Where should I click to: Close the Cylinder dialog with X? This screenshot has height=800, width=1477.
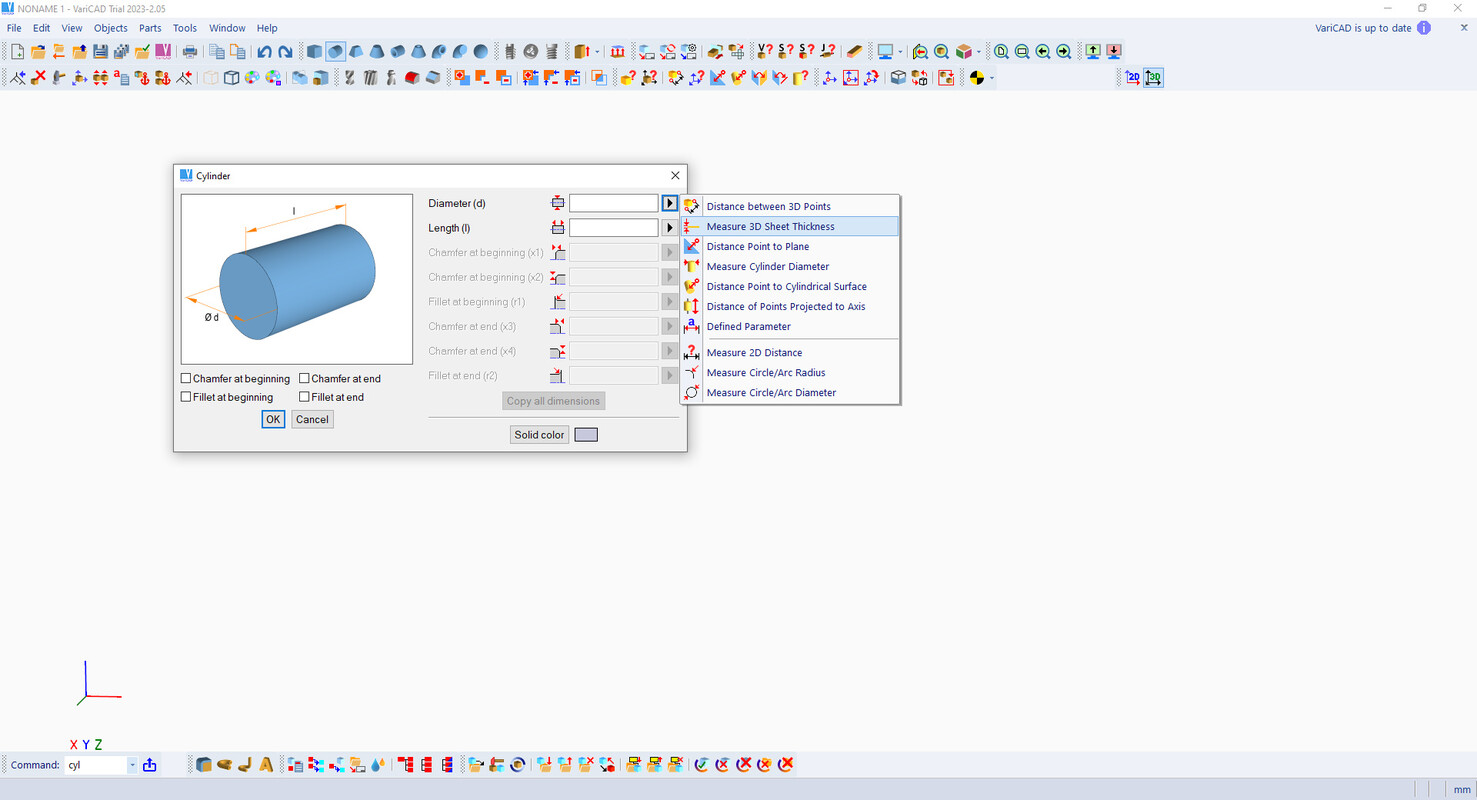point(675,176)
